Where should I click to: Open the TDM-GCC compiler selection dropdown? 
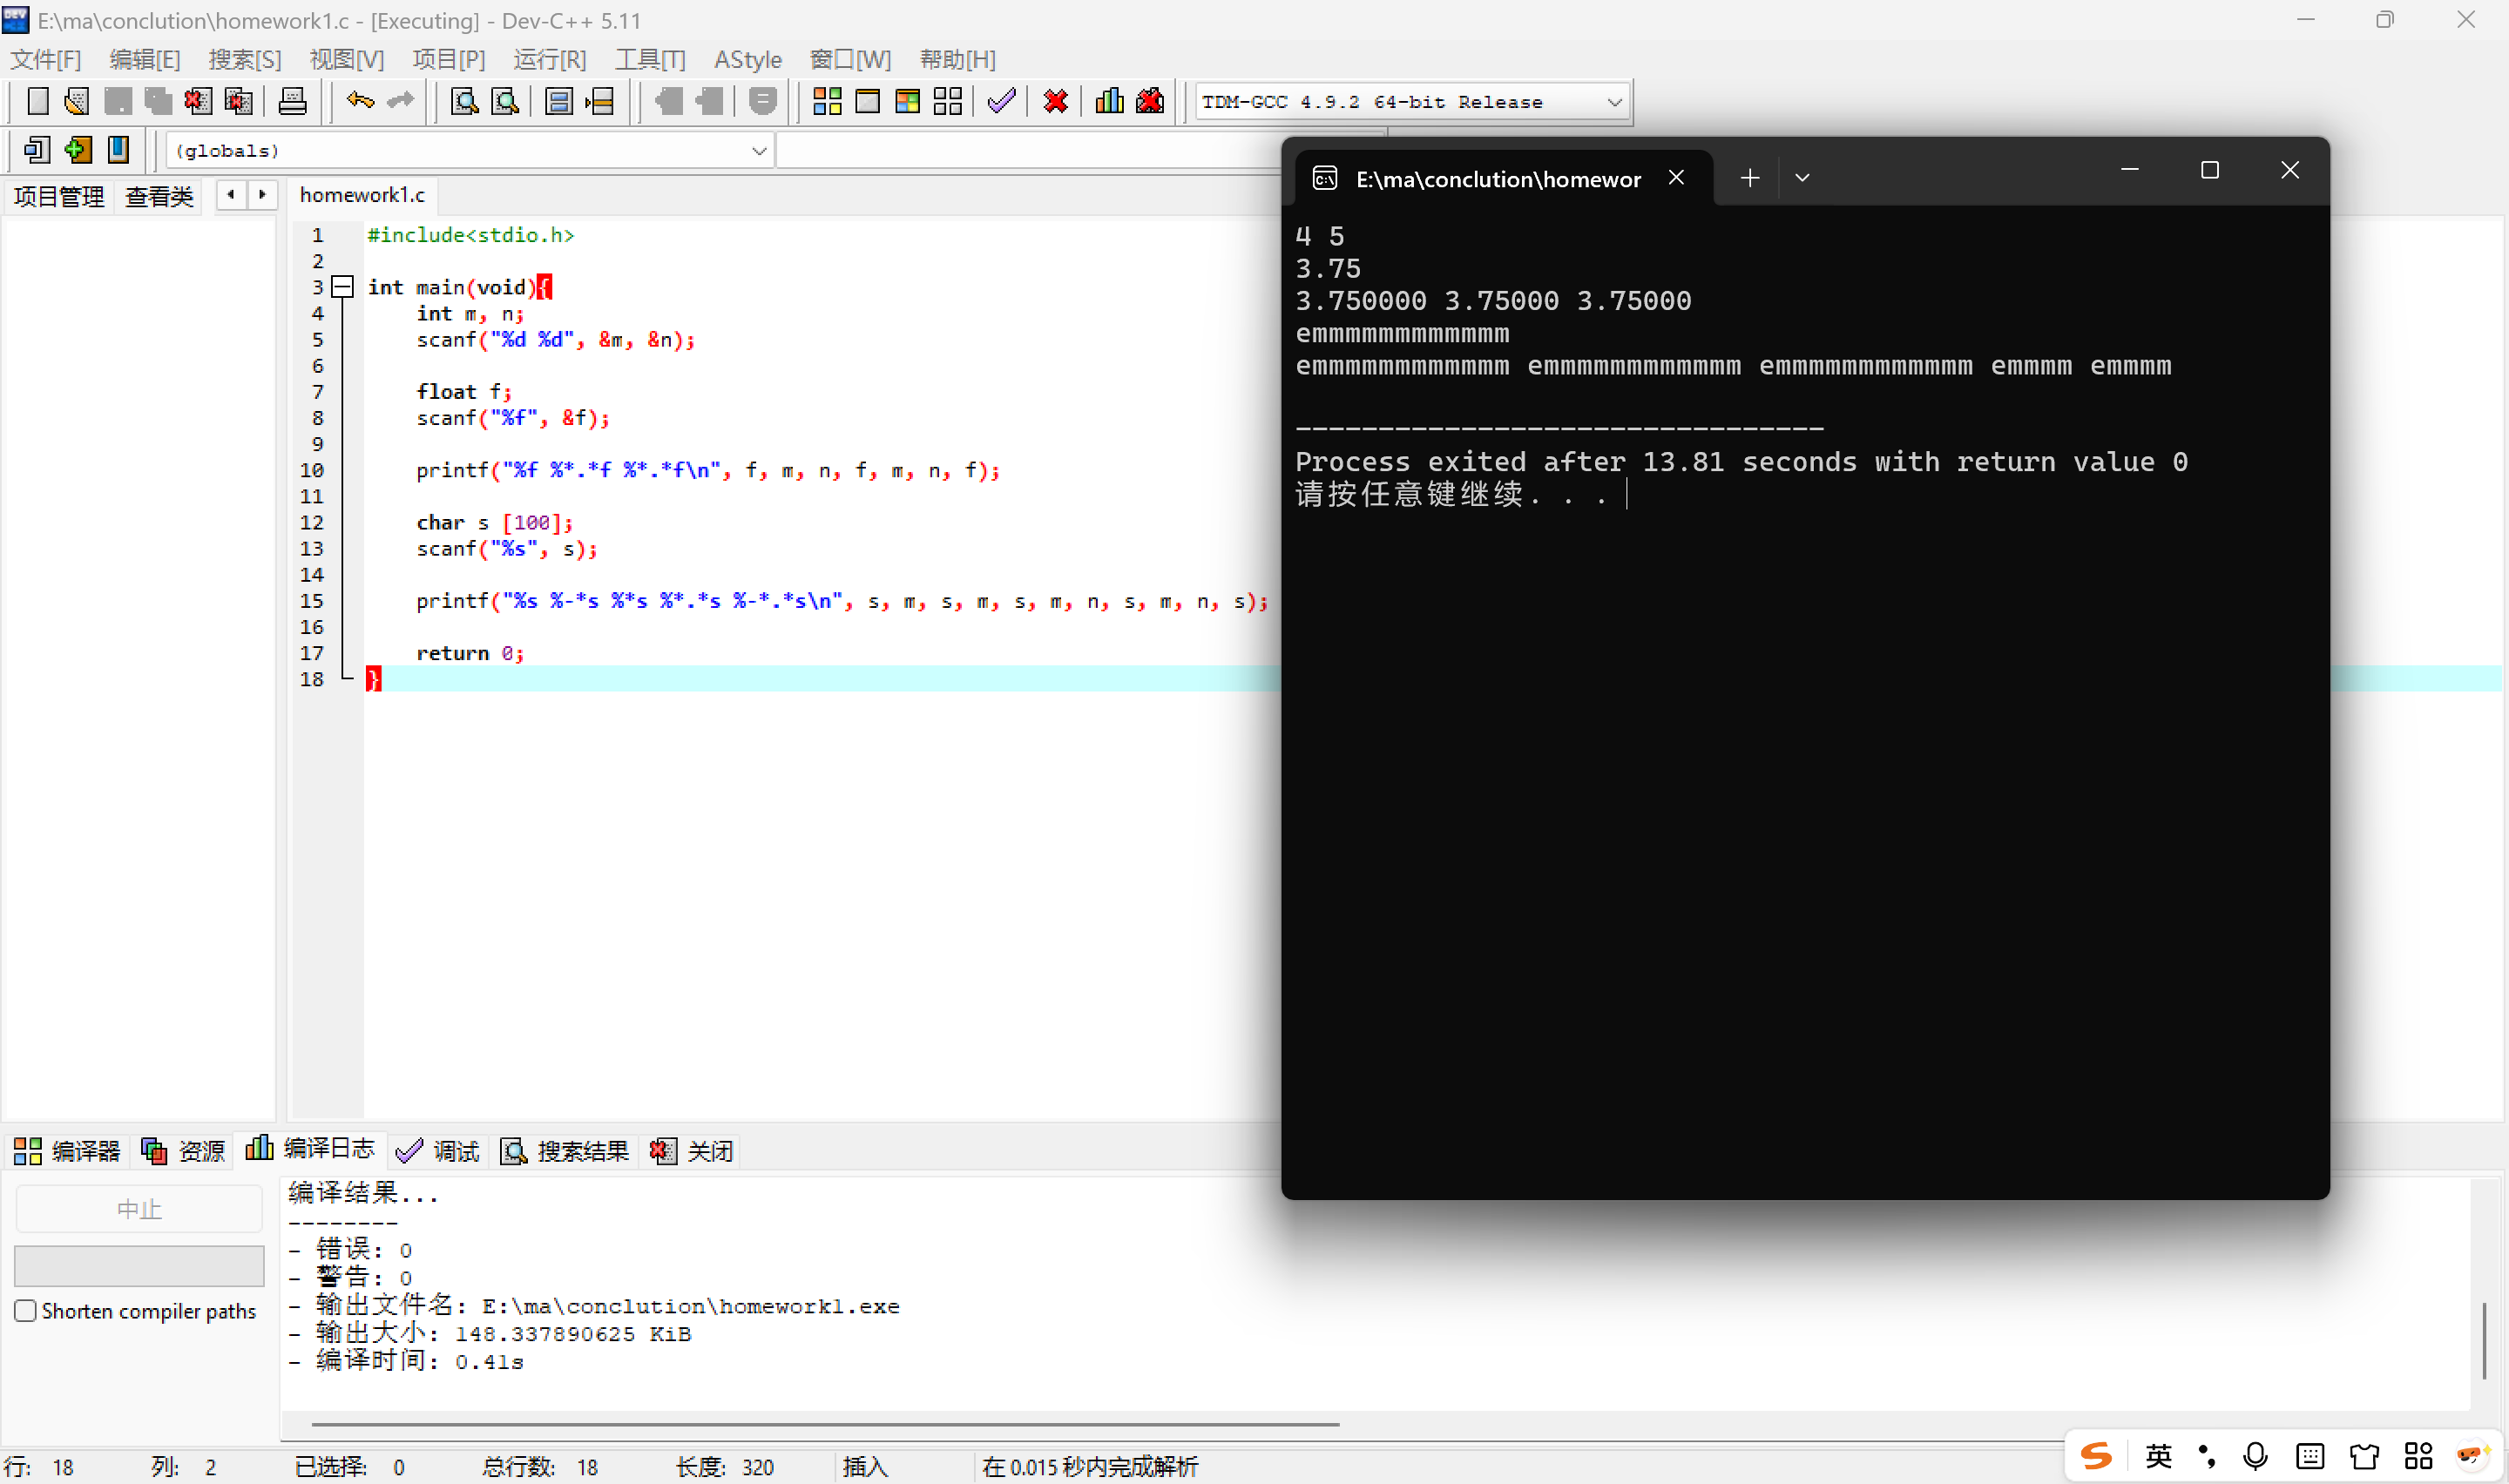coord(1613,102)
